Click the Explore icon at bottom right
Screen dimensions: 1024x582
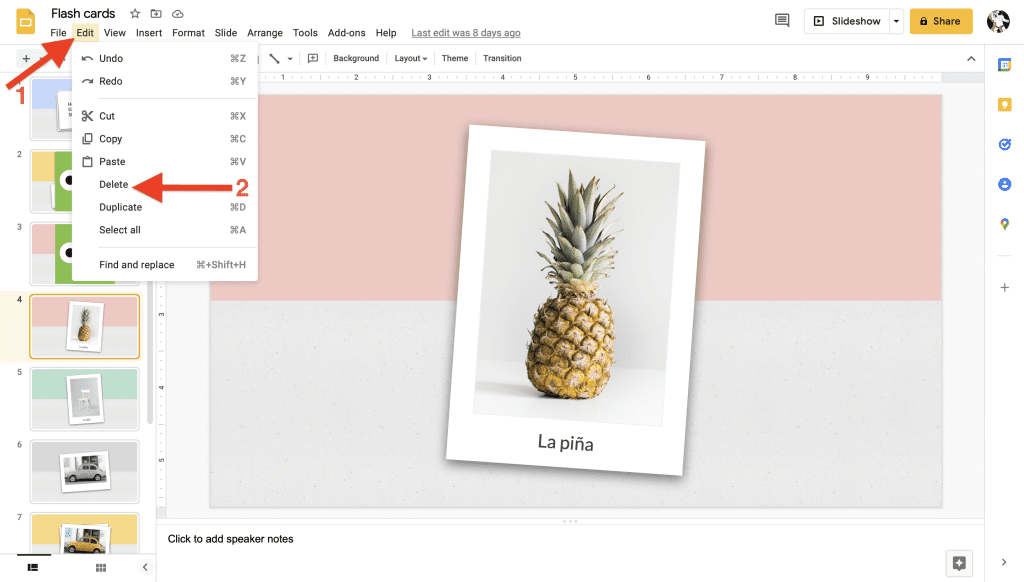pos(959,563)
